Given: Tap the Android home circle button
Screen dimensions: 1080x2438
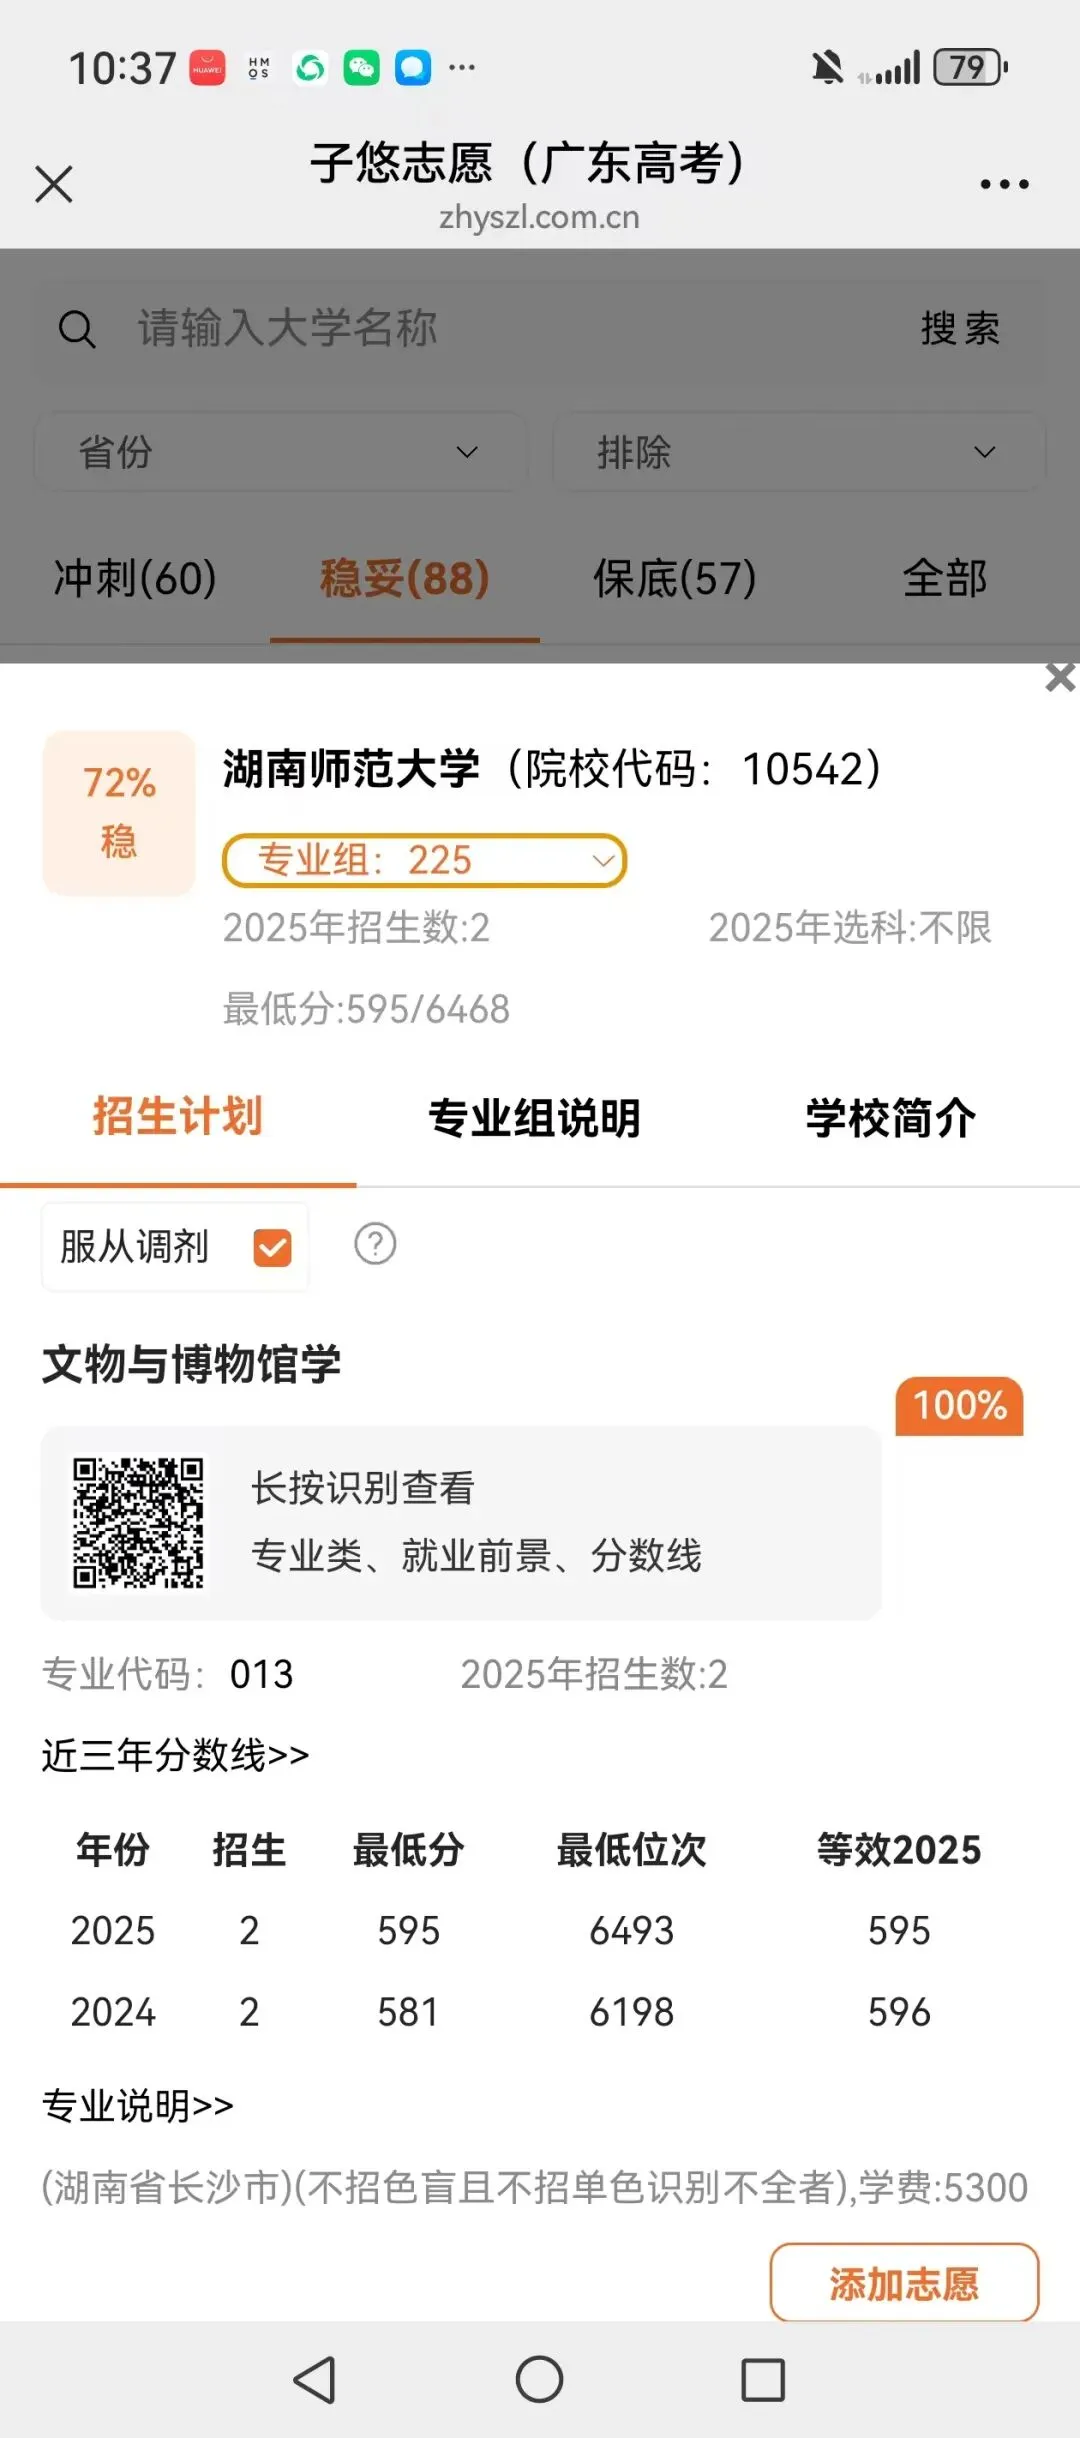Looking at the screenshot, I should 539,2380.
